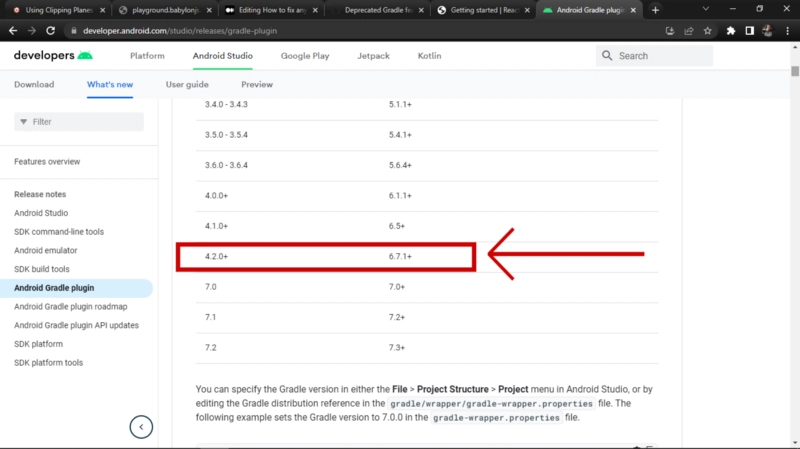Click the filter funnel icon
The height and width of the screenshot is (449, 800).
[23, 121]
